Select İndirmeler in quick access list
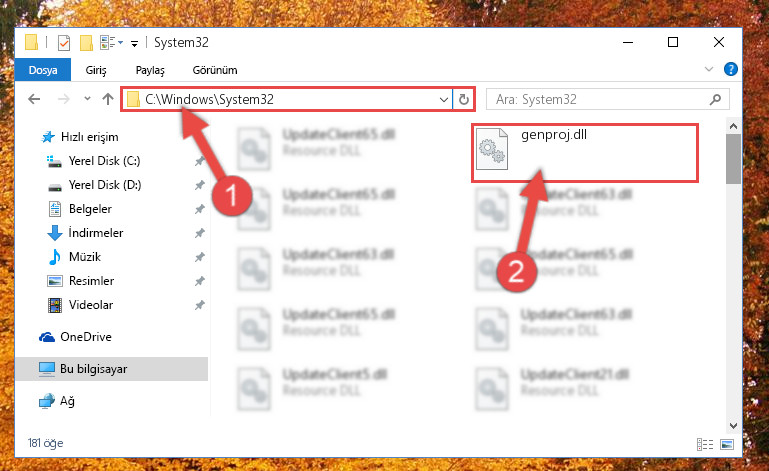This screenshot has height=471, width=769. click(96, 233)
